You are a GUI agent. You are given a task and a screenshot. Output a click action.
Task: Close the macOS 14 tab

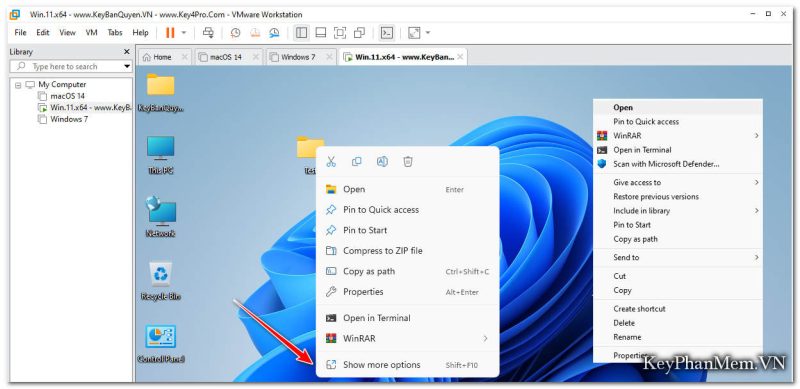tap(257, 57)
